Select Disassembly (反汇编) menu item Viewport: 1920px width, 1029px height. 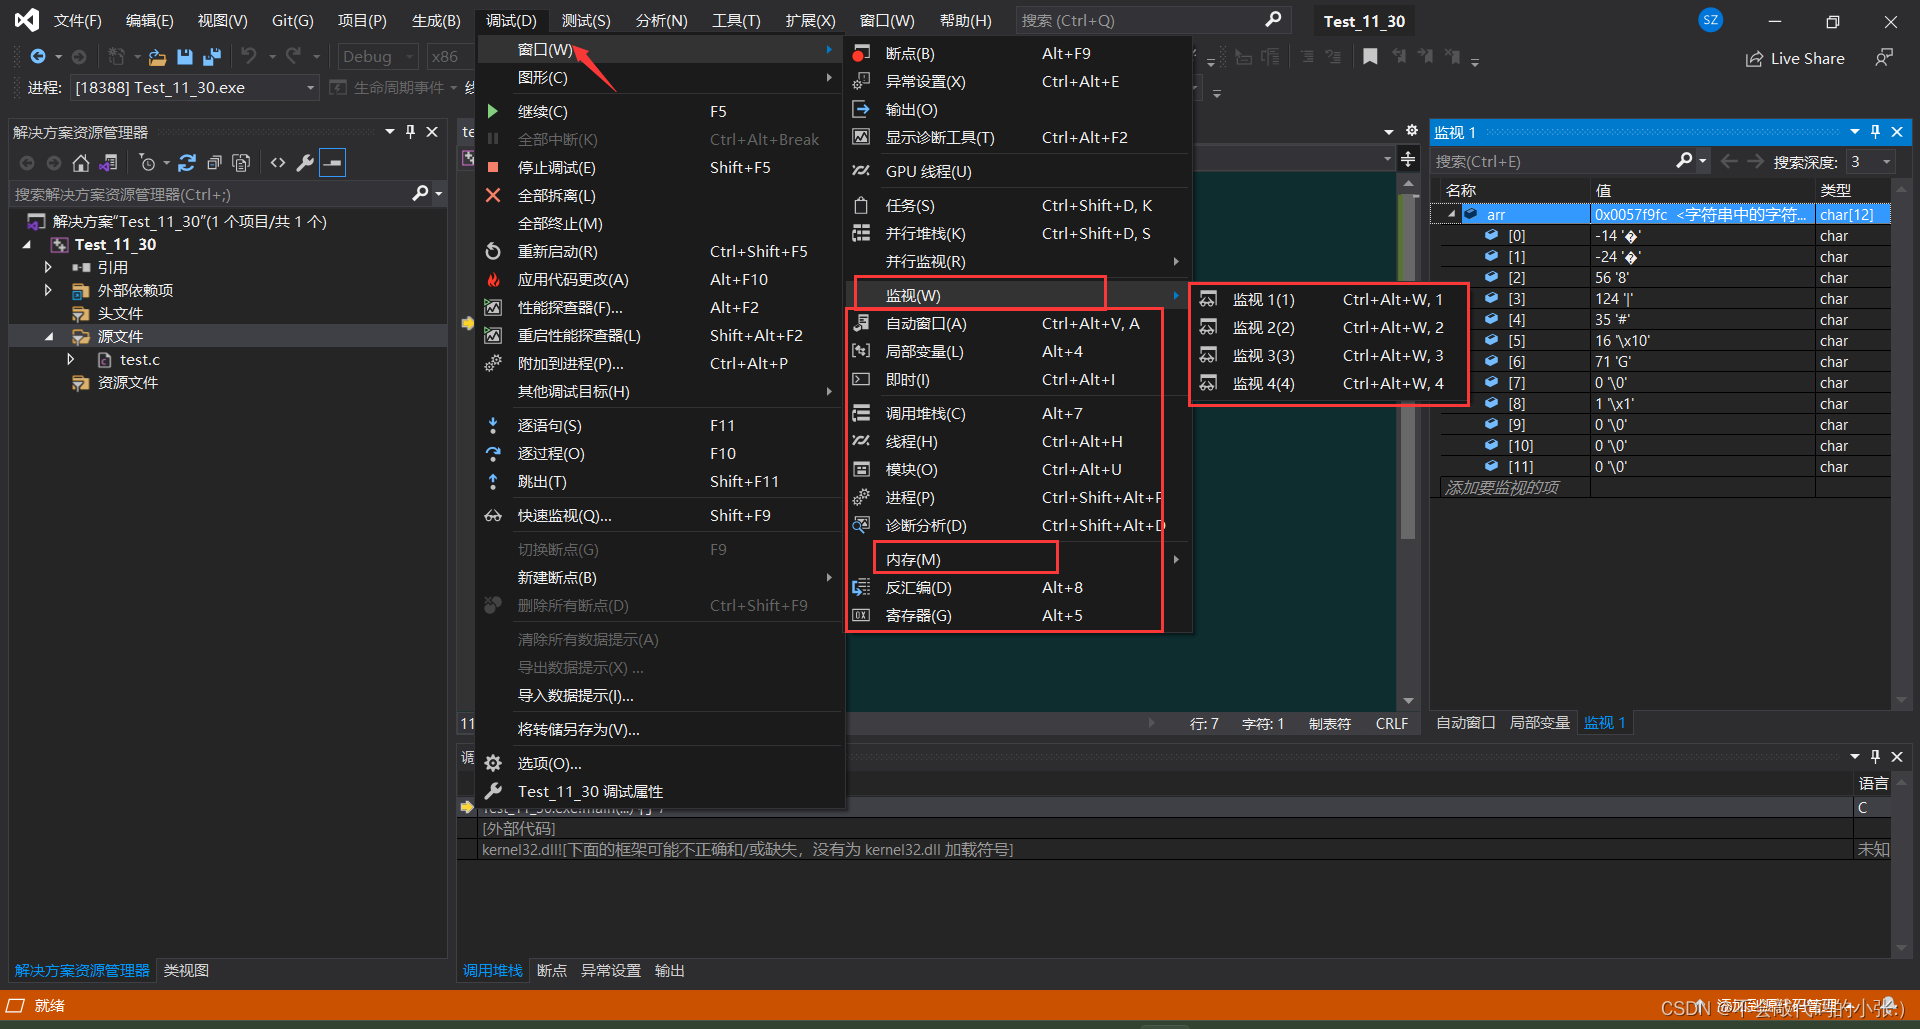point(1019,588)
